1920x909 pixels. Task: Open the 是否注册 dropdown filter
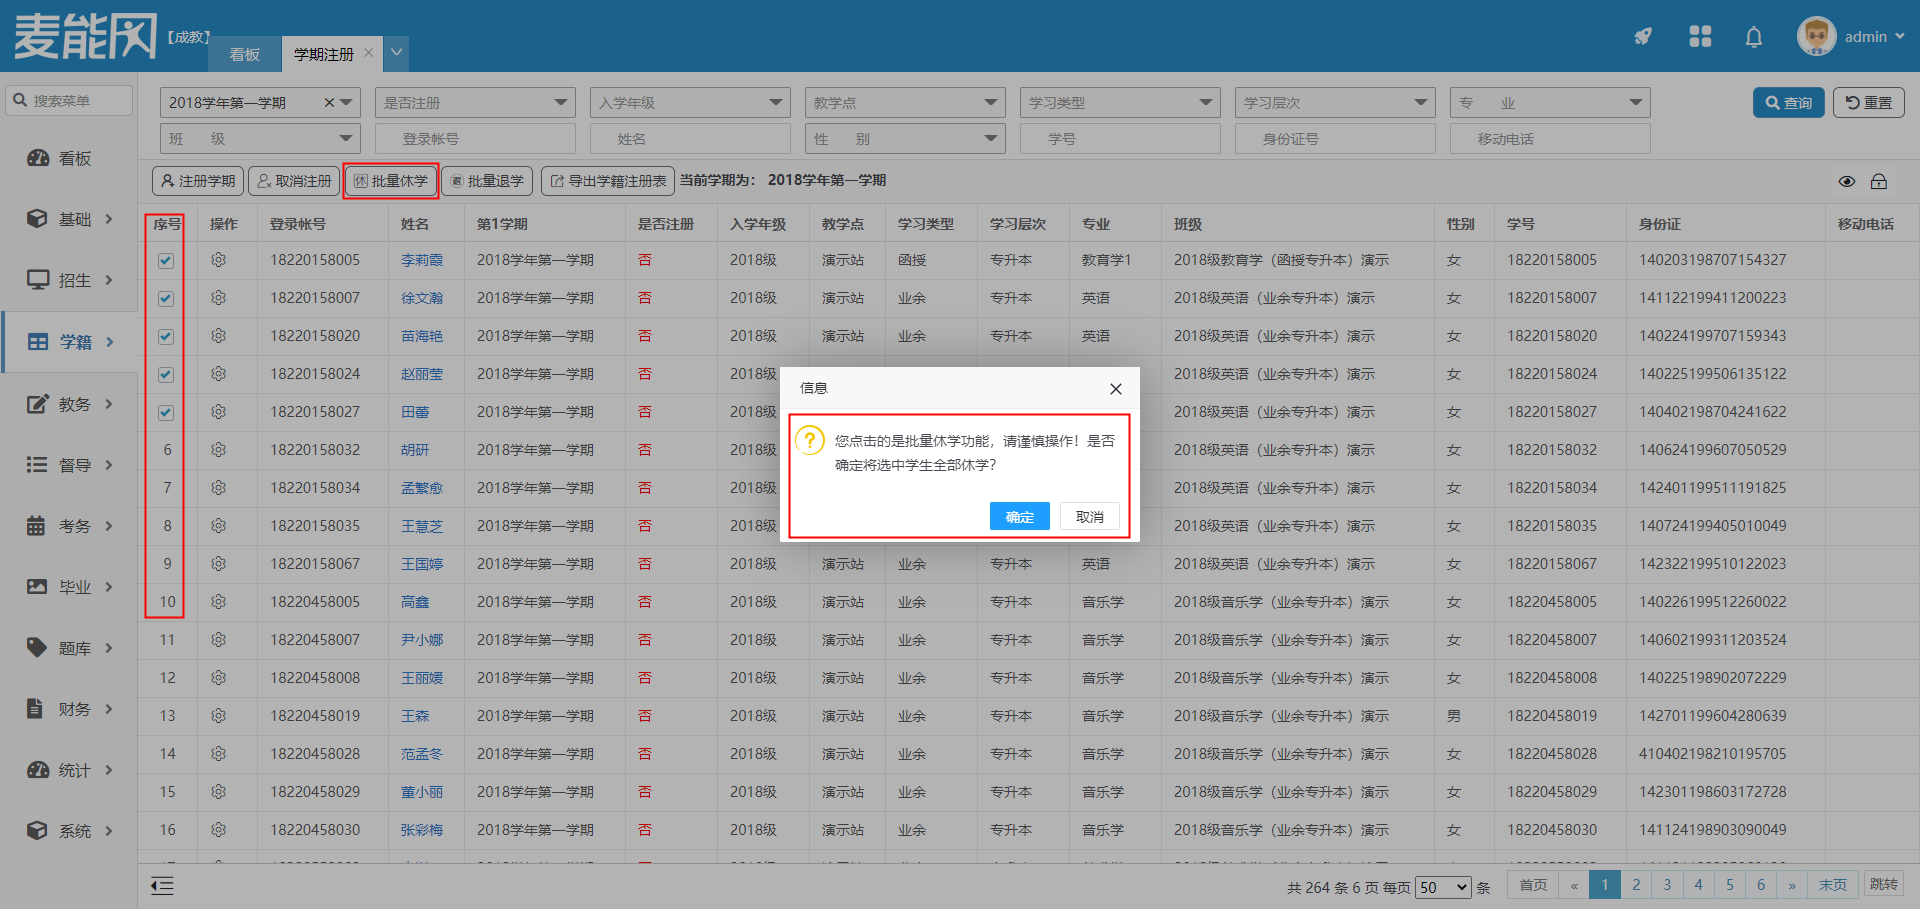click(x=475, y=103)
